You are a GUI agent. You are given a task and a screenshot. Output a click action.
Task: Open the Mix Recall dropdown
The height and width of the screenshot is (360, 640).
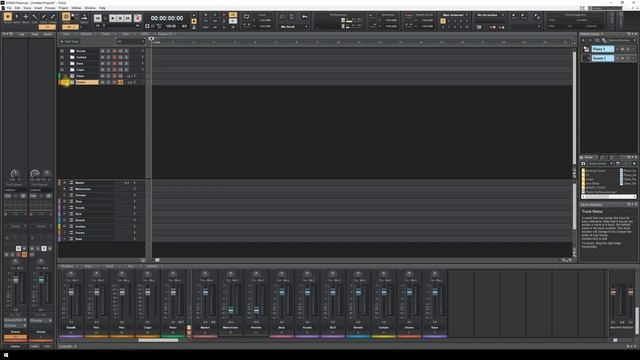point(293,27)
